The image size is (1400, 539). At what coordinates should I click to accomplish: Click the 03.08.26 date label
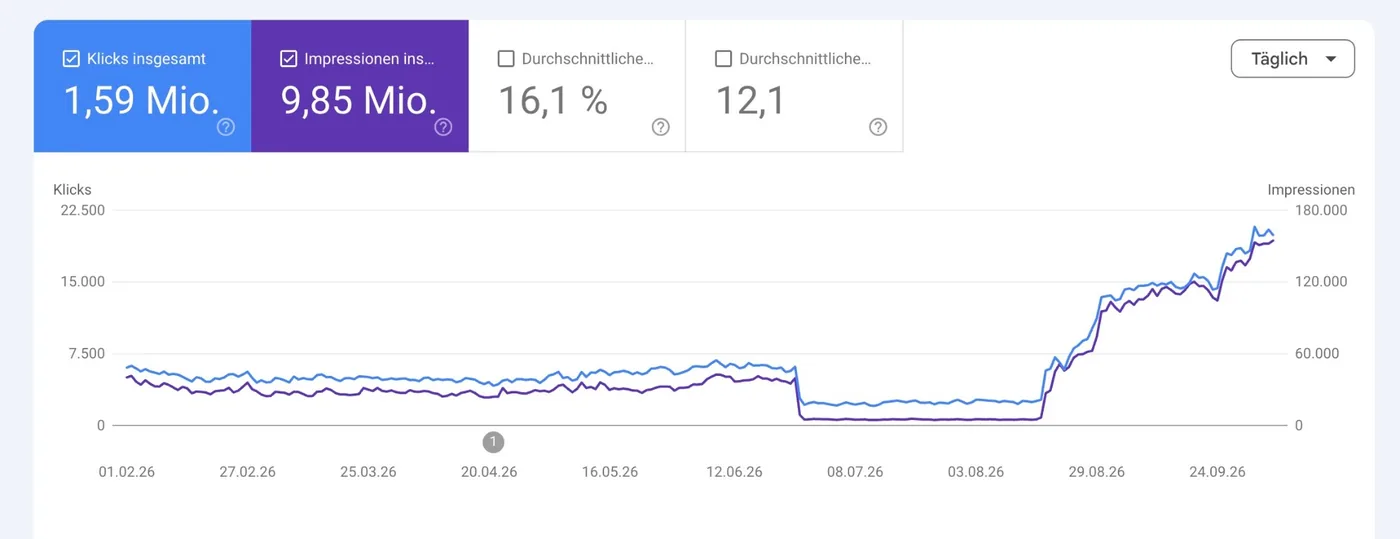[975, 472]
